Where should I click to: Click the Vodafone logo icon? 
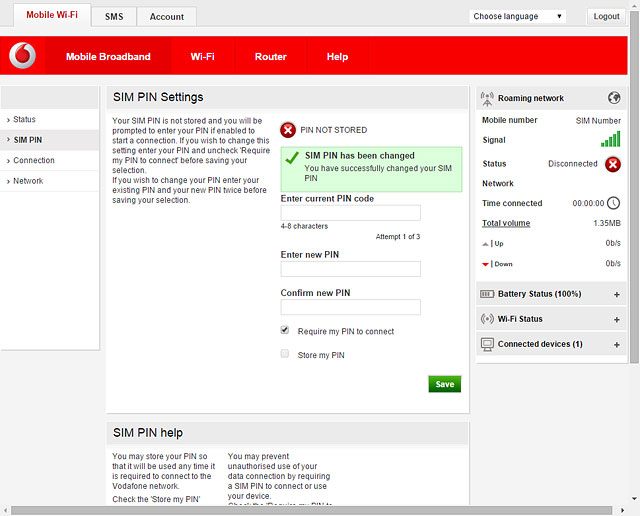click(22, 56)
